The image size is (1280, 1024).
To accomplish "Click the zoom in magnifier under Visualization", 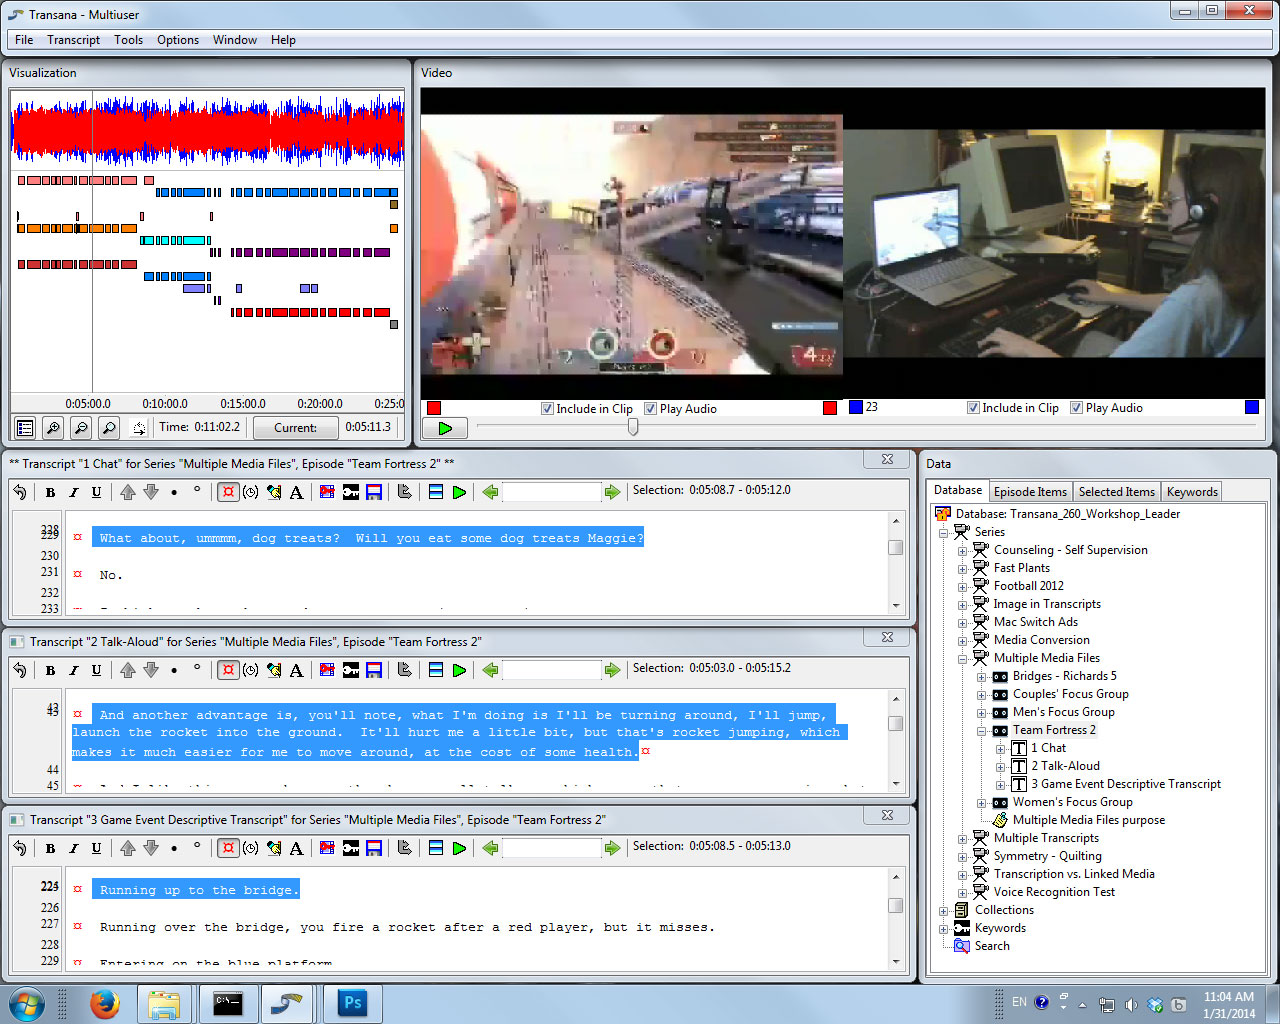I will point(53,428).
